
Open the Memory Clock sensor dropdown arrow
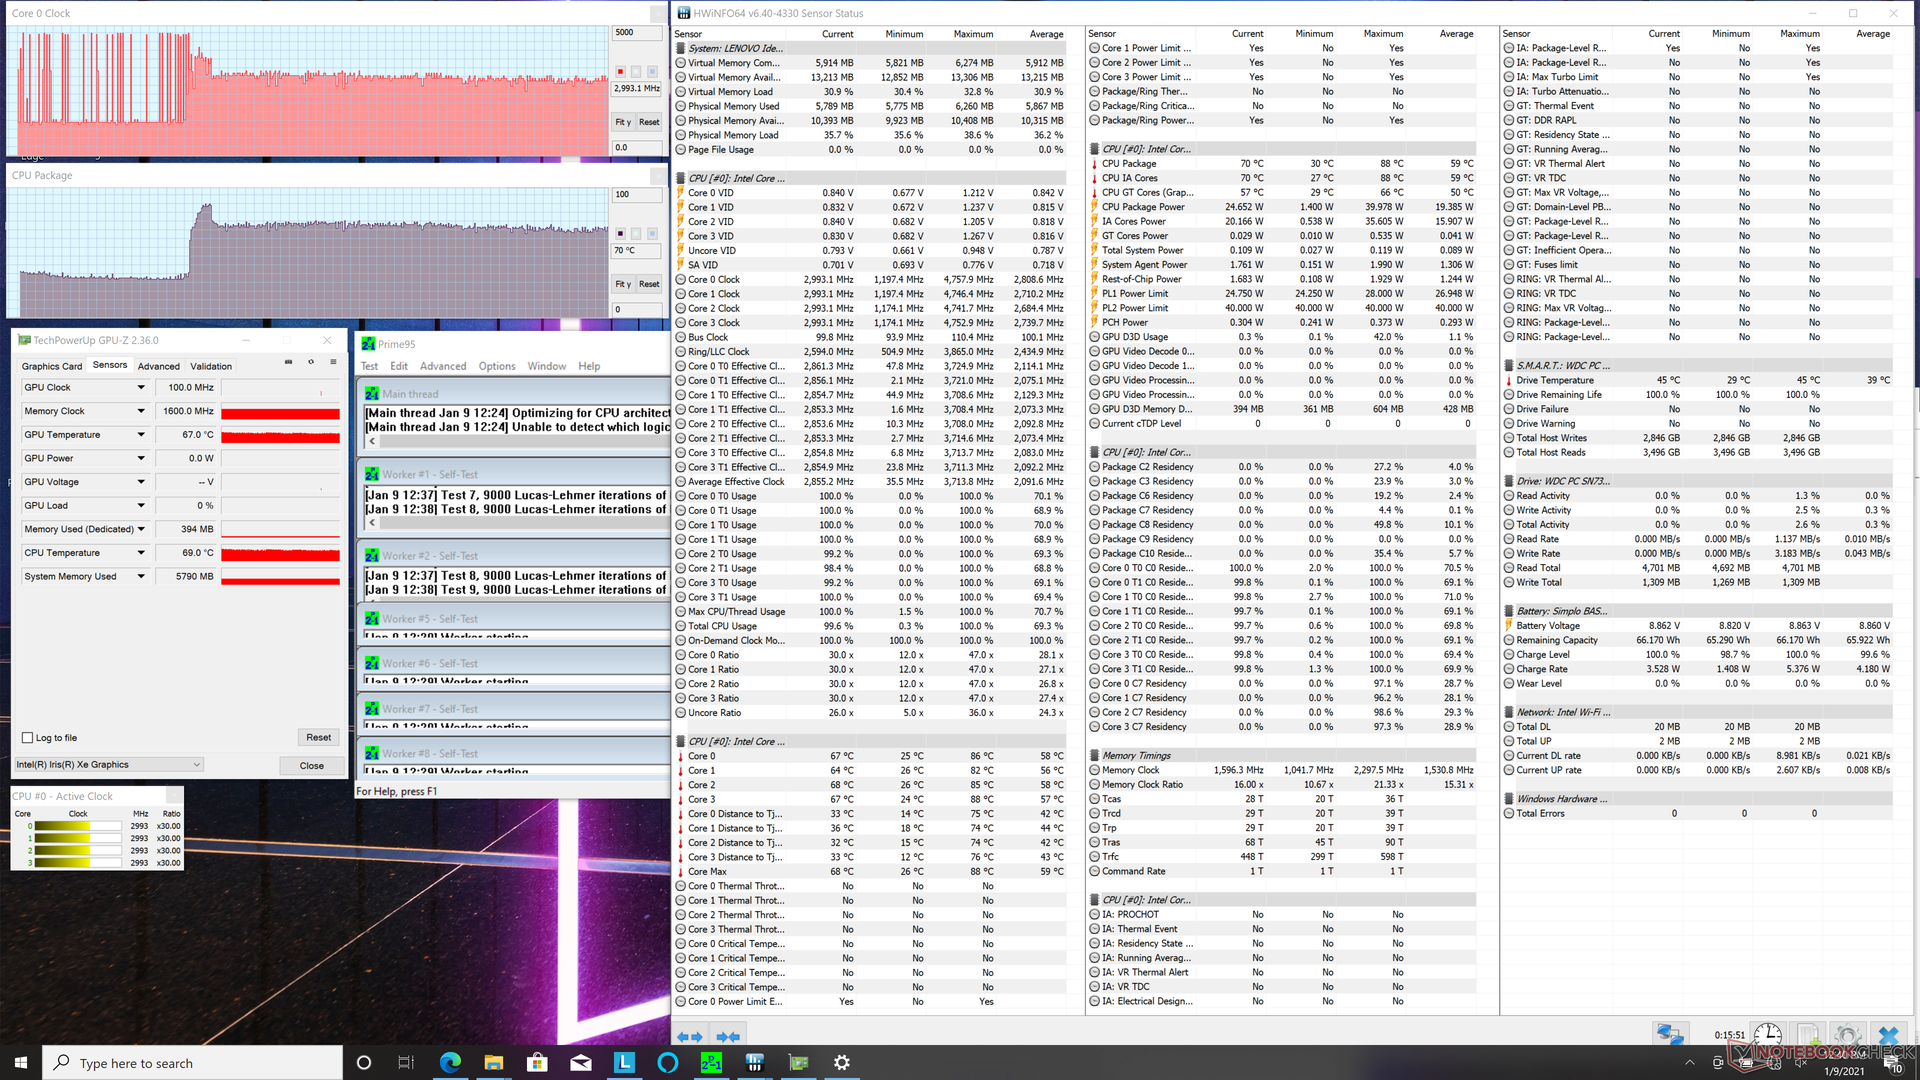pyautogui.click(x=141, y=411)
